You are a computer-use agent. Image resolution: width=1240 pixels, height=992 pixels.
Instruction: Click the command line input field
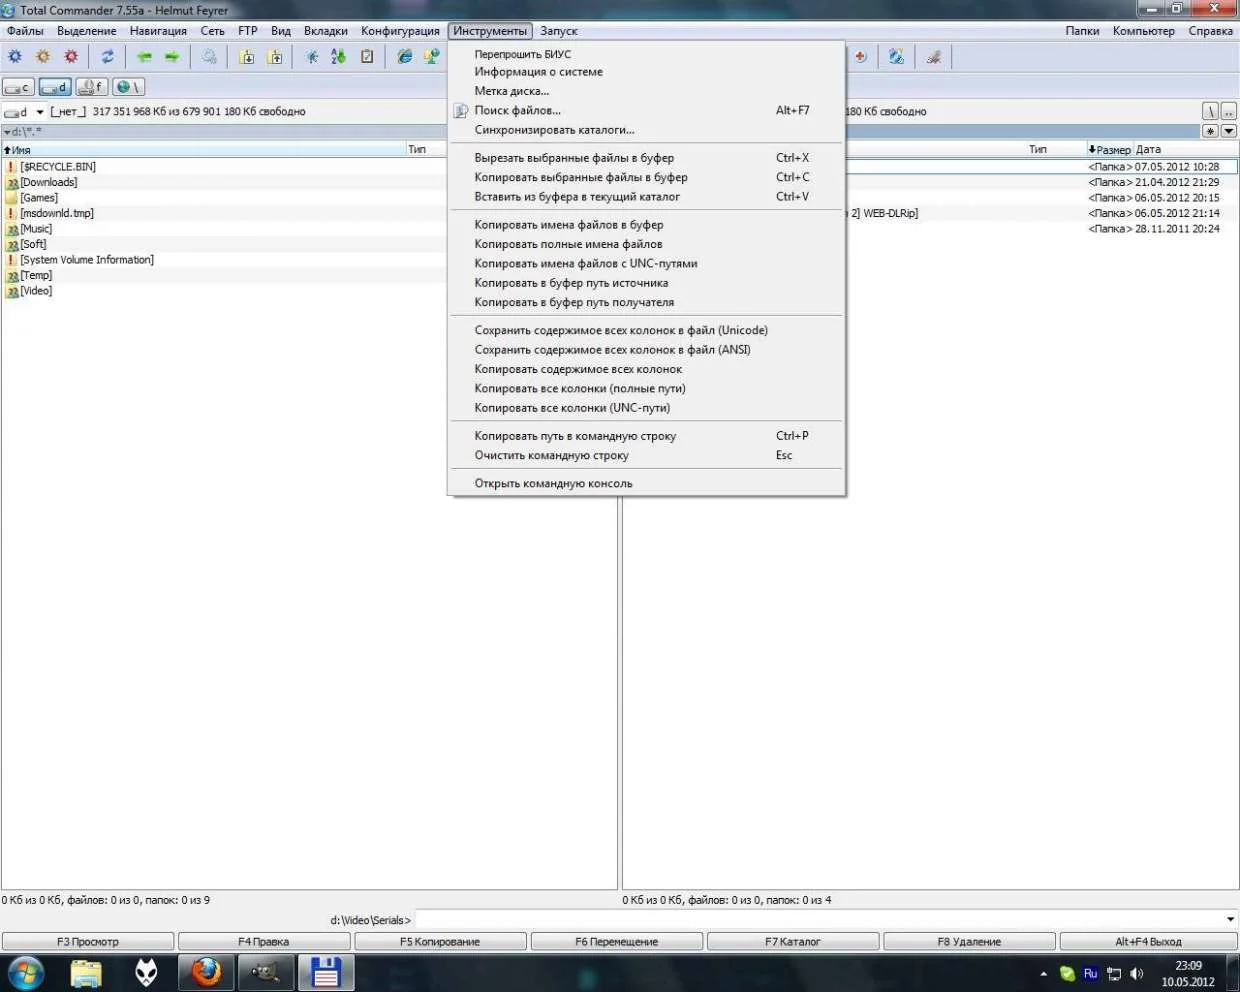pos(818,919)
